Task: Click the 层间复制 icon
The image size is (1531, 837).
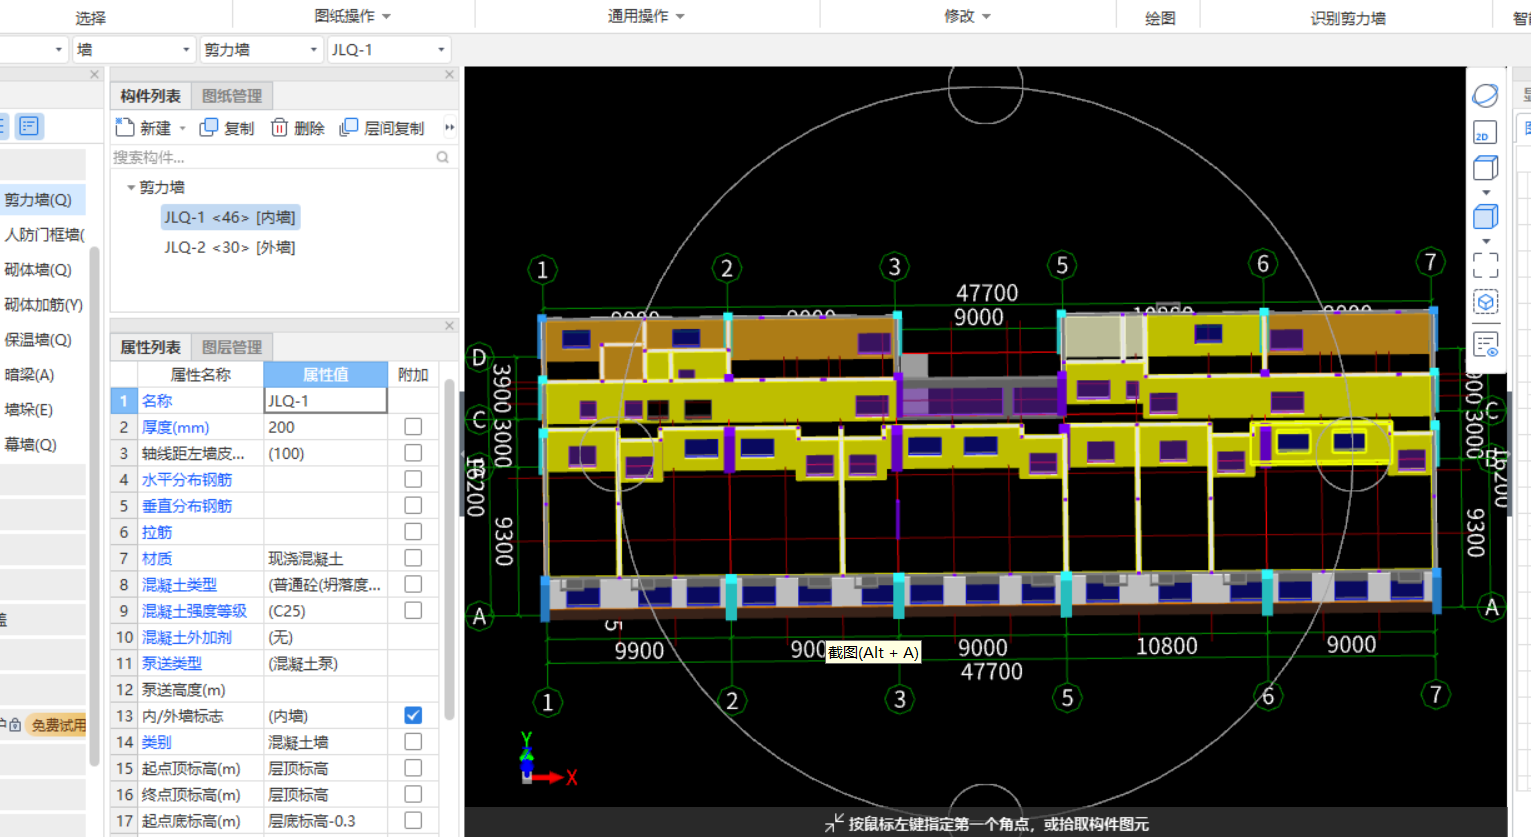Action: [349, 128]
